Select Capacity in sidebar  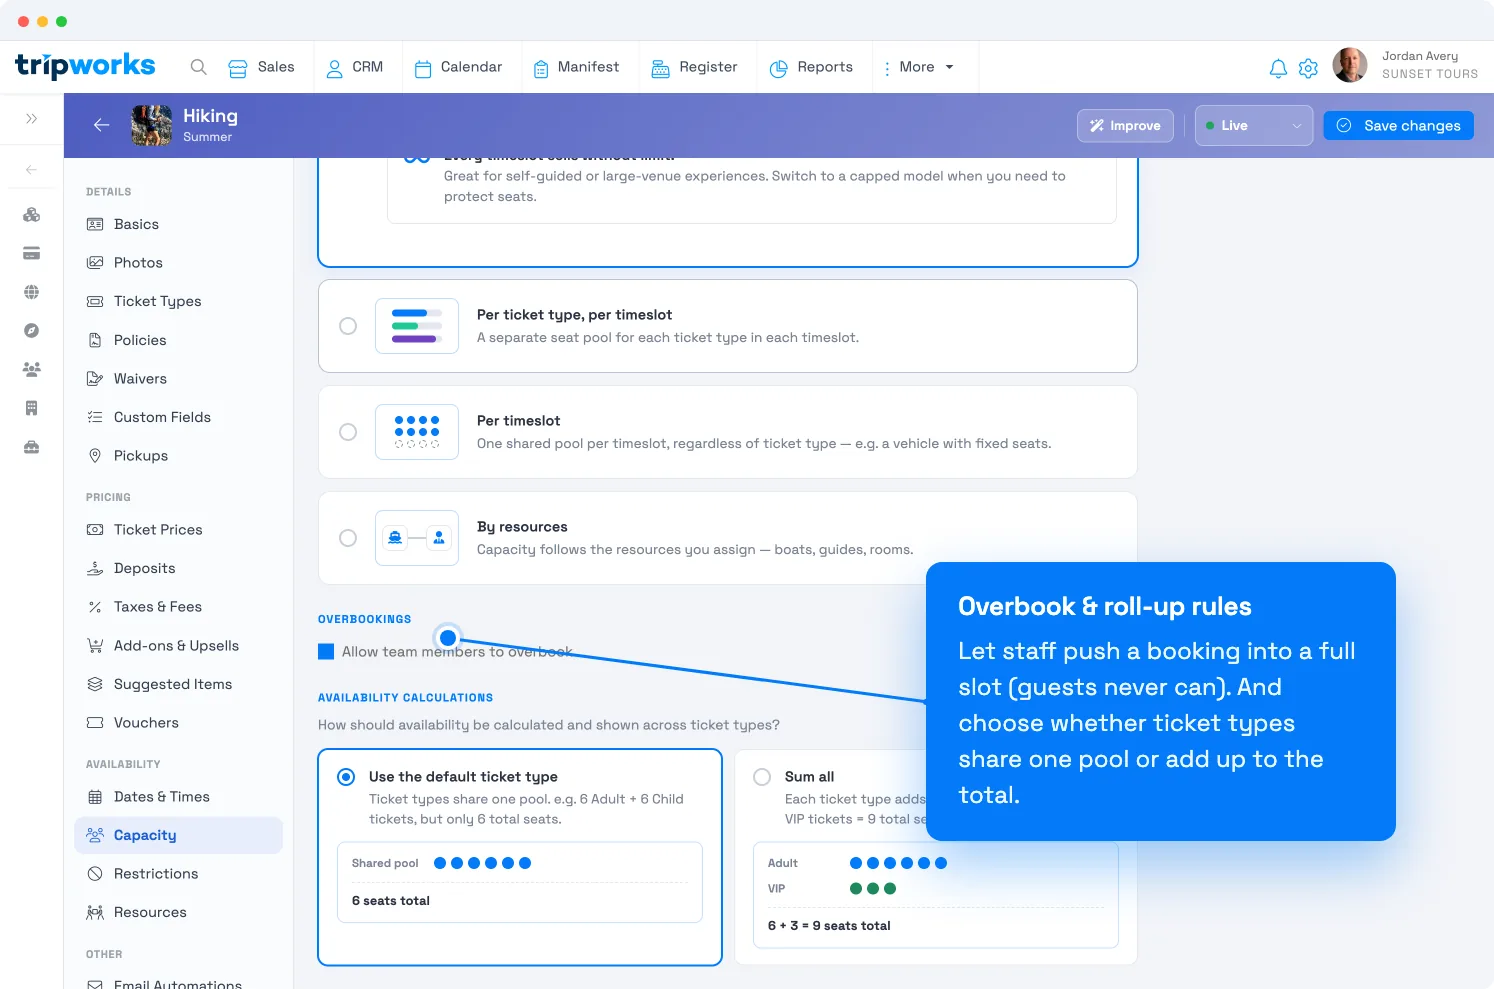point(178,835)
